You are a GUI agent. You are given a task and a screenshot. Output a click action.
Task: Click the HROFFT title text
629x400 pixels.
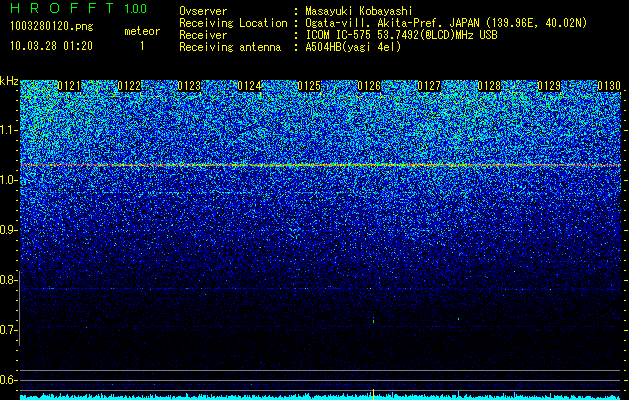tap(62, 8)
